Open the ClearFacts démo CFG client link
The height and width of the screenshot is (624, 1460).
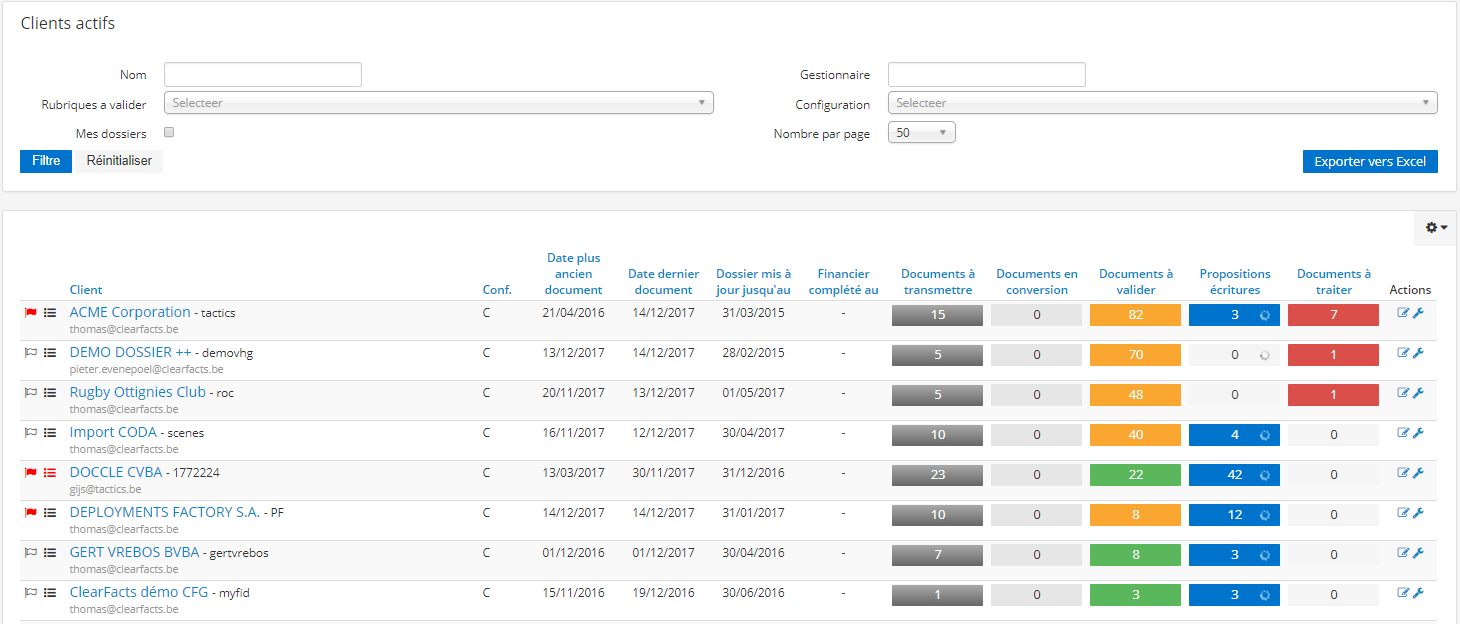(139, 592)
